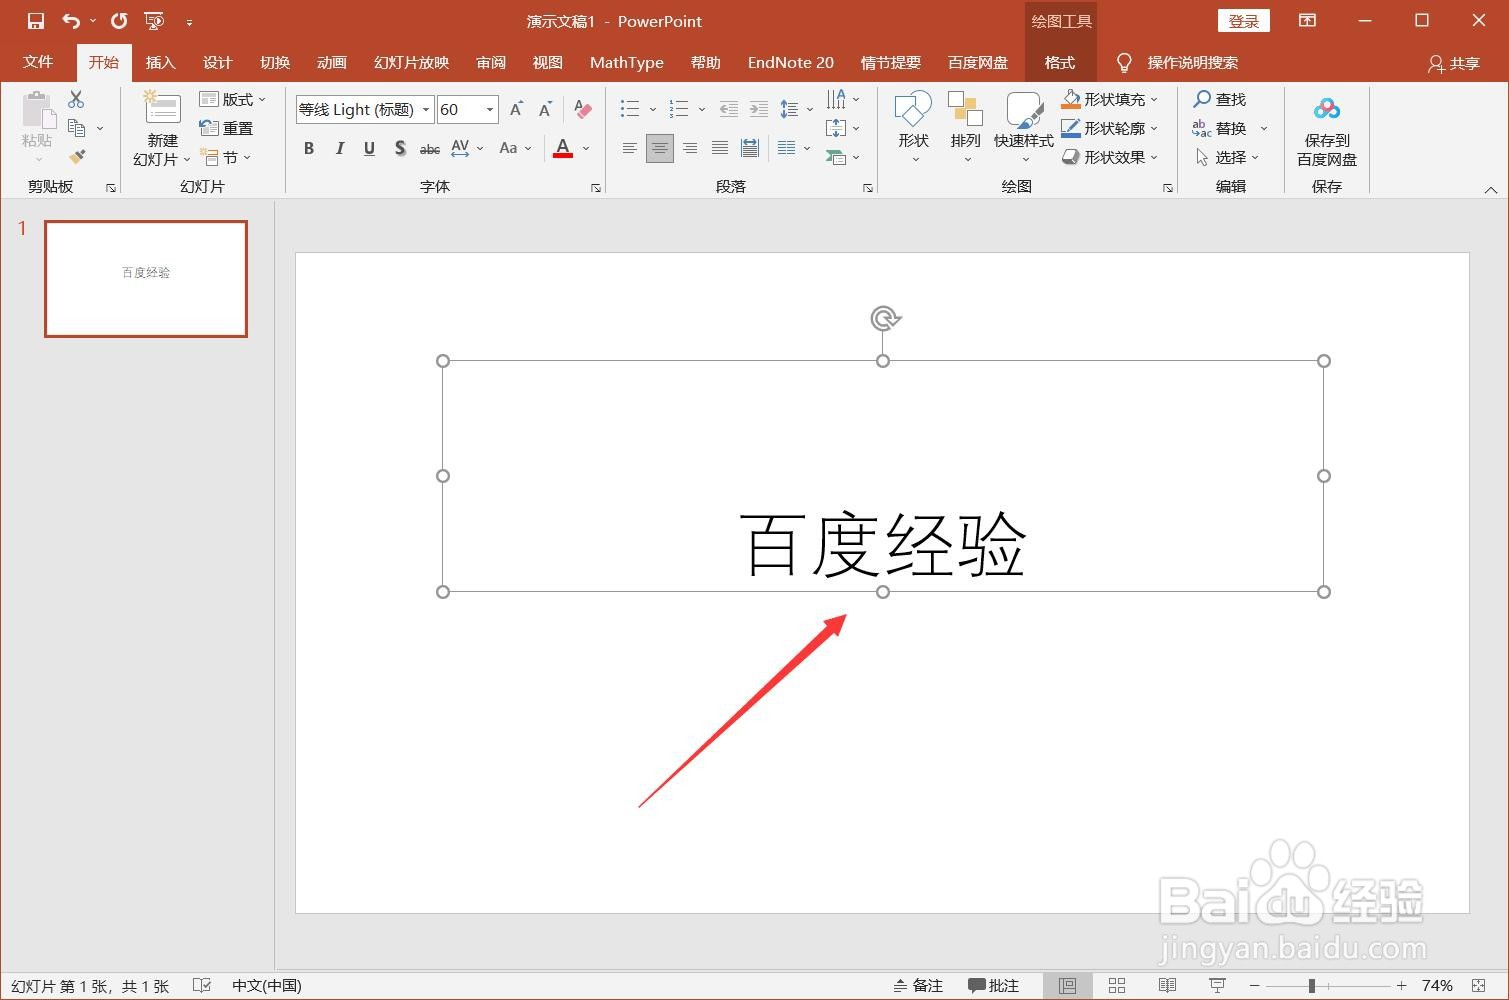Zoom out with the minus button

pyautogui.click(x=1255, y=986)
